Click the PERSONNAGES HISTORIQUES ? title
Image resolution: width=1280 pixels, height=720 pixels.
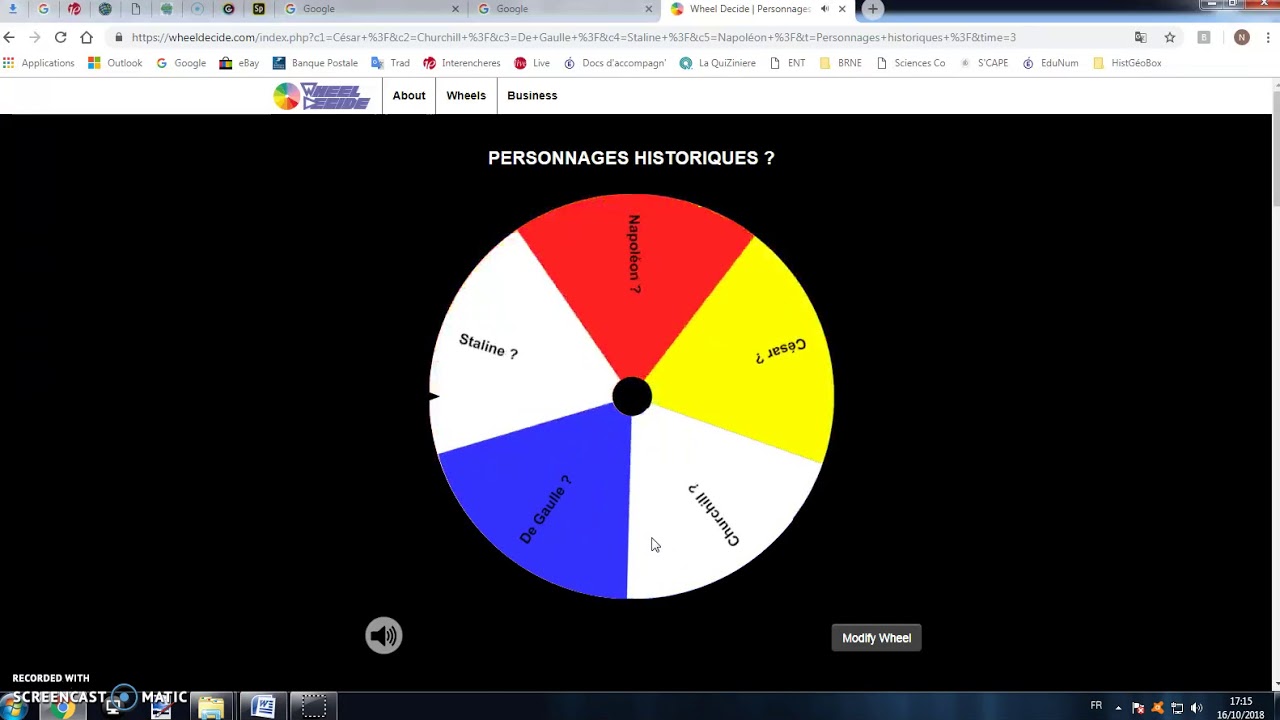[631, 158]
